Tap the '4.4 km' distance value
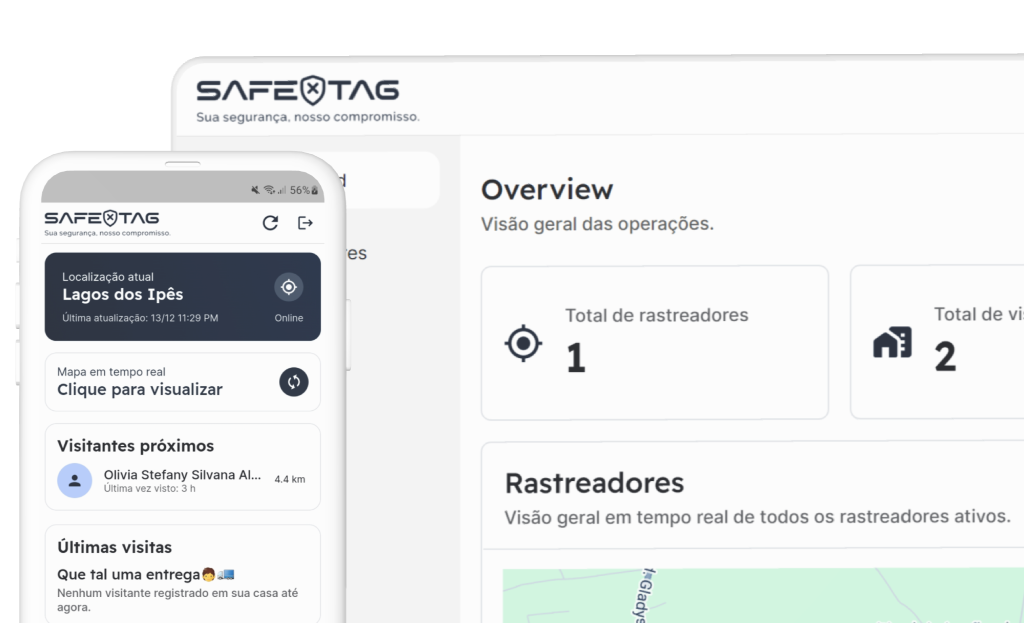This screenshot has width=1024, height=623. click(x=290, y=479)
